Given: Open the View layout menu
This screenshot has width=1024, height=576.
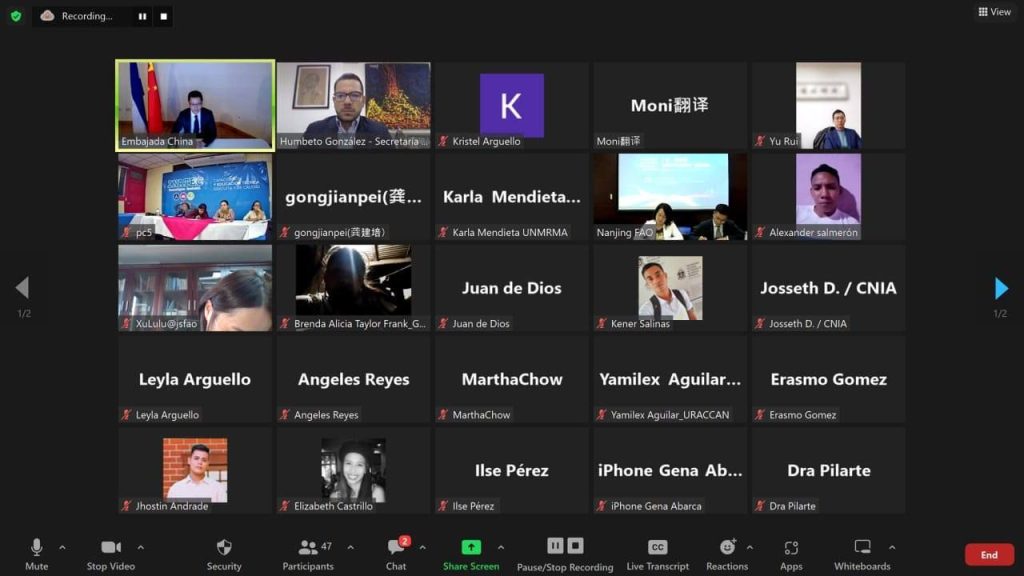Looking at the screenshot, I should coord(994,12).
